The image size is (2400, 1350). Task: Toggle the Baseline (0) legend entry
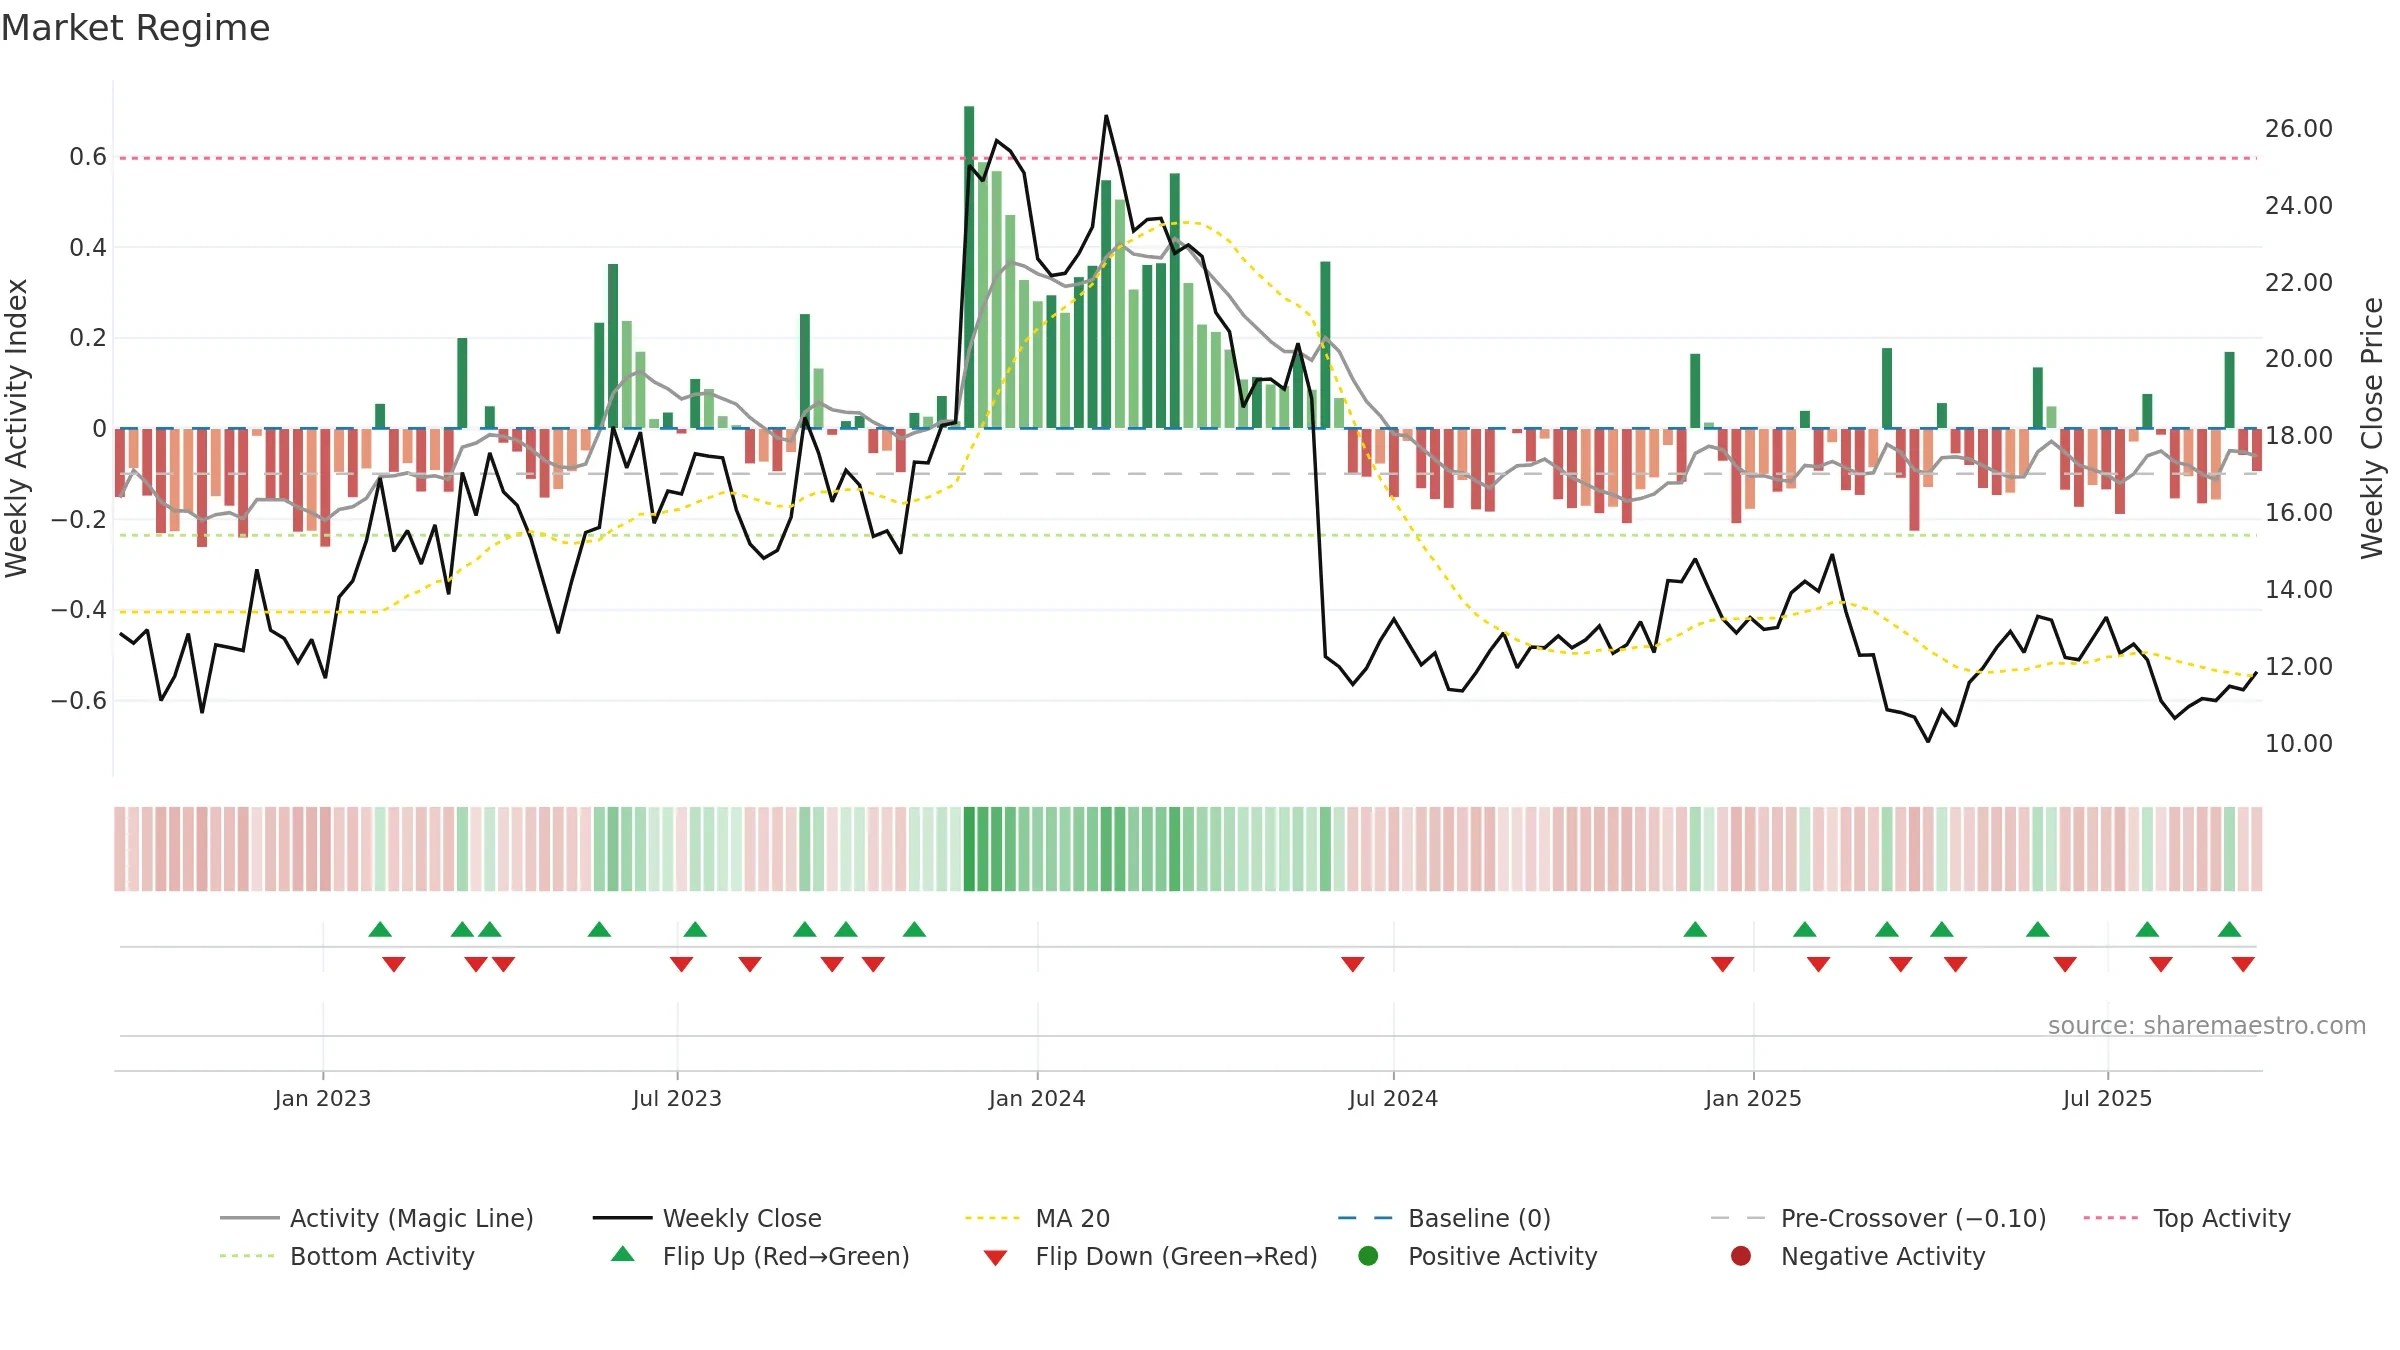point(1444,1218)
